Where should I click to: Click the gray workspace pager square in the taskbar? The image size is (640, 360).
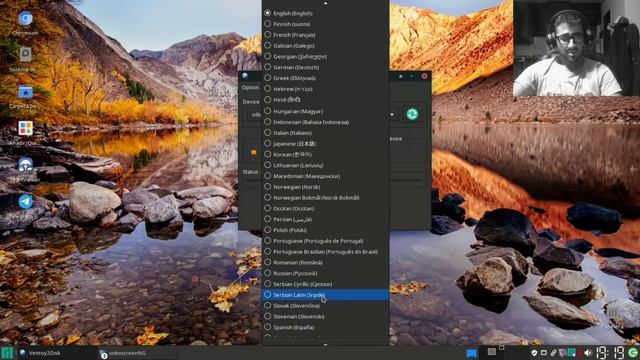pos(492,352)
